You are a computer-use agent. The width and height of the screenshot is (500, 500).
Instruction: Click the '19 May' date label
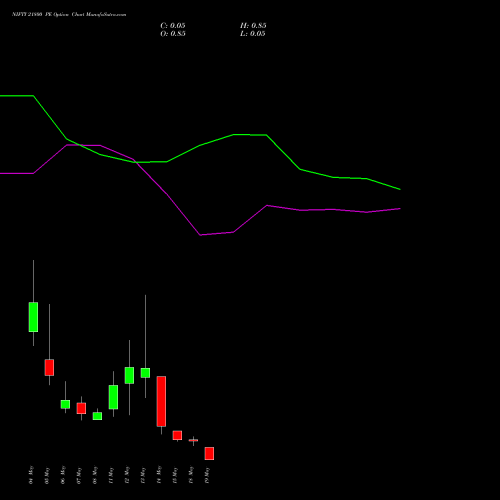[x=207, y=475]
